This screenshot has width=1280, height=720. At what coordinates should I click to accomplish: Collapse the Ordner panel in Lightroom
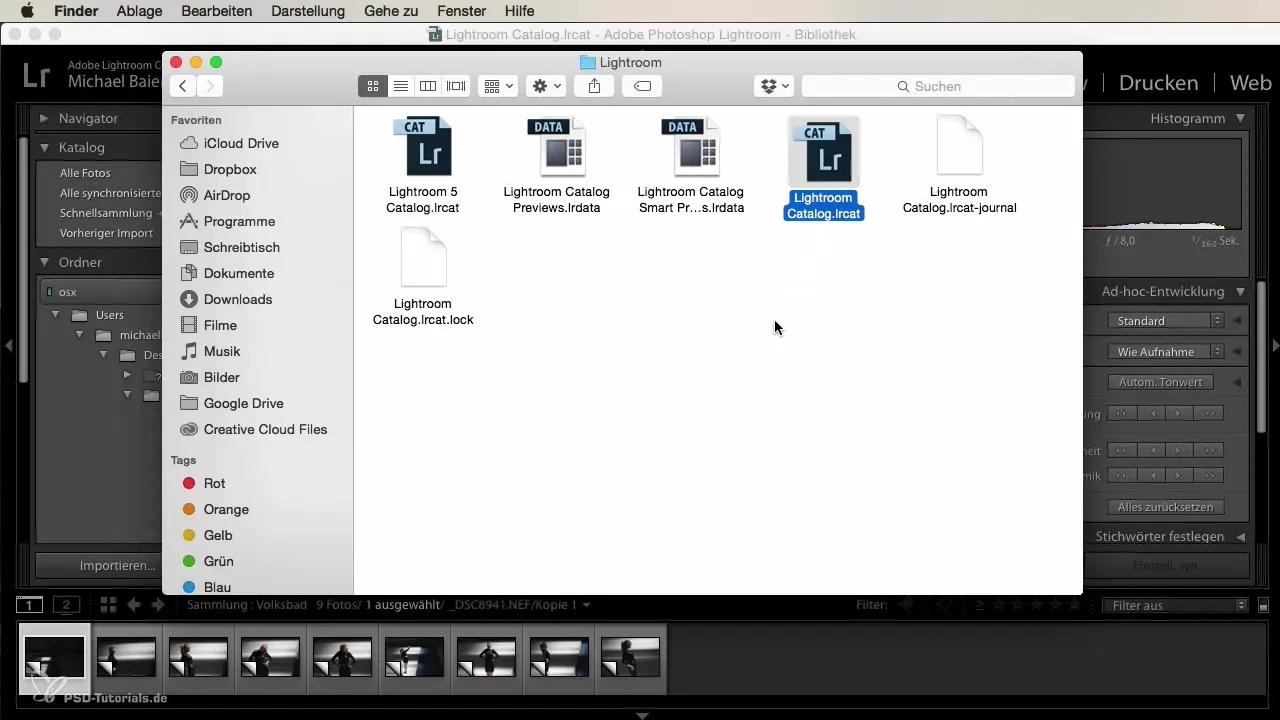click(44, 262)
